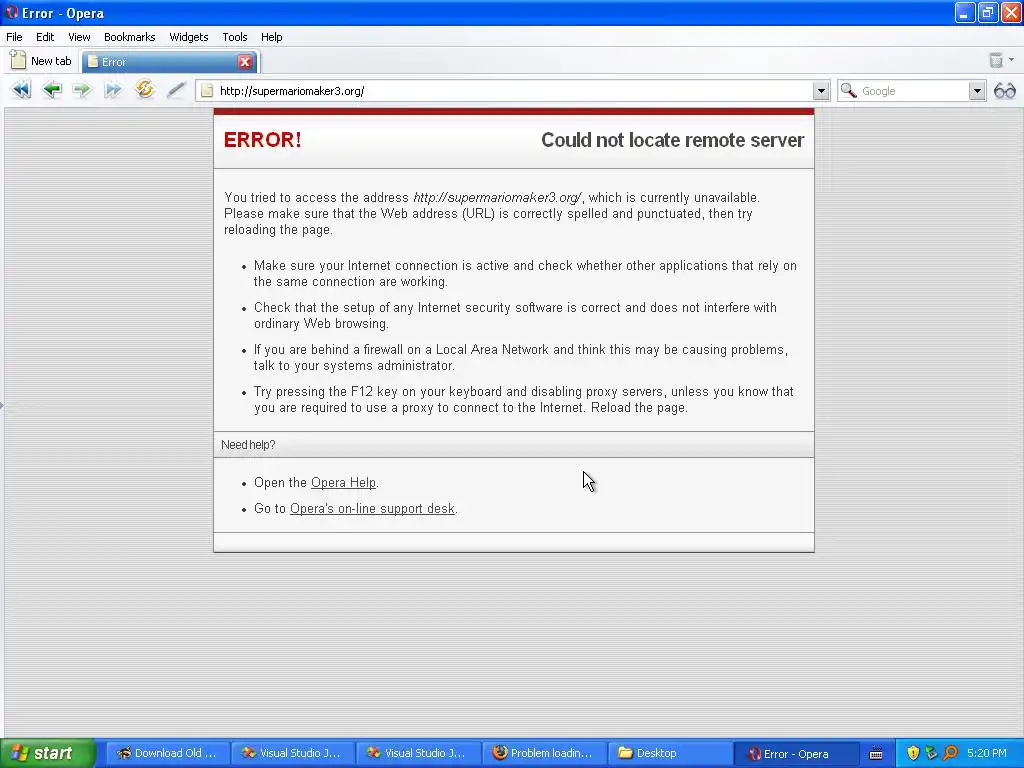Click the orange magnifier tray icon
Screen dimensions: 1024x768
[x=950, y=753]
